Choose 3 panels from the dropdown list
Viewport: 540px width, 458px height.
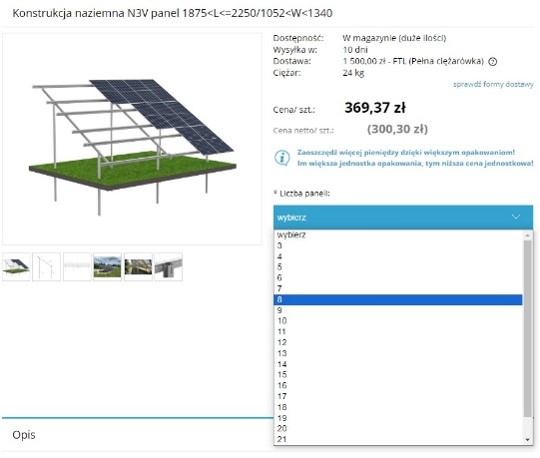coord(398,246)
